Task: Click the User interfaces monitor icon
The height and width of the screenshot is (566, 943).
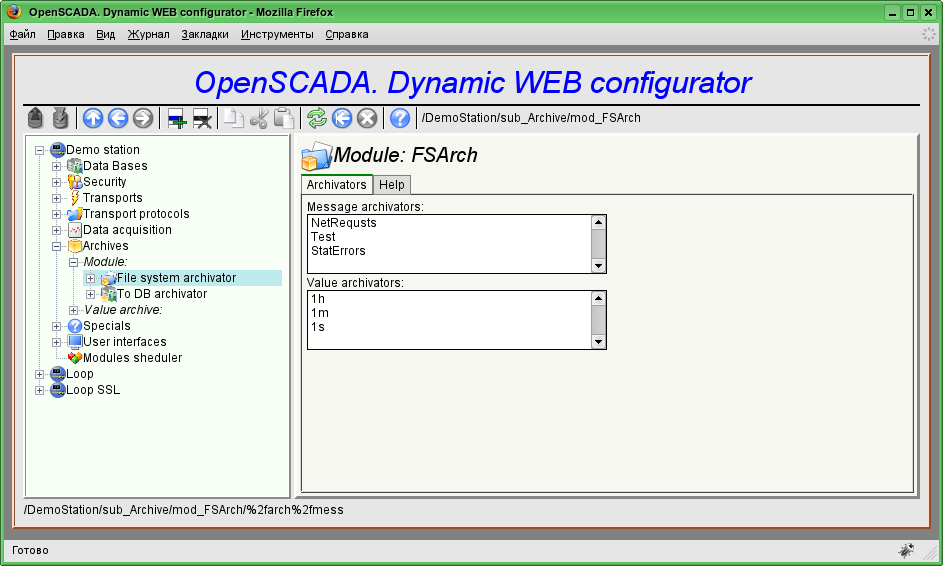Action: 75,342
